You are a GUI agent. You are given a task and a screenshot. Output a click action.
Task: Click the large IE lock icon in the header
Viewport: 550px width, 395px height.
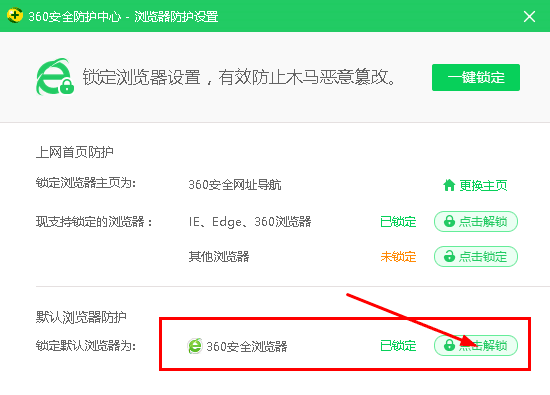click(55, 77)
